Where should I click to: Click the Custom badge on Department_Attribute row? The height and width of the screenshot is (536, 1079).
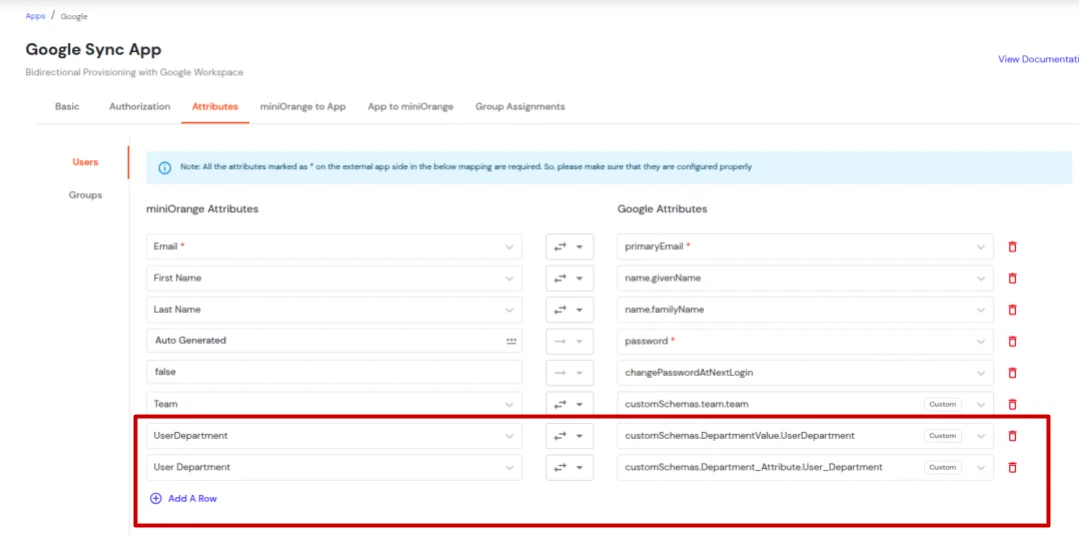[x=943, y=467]
